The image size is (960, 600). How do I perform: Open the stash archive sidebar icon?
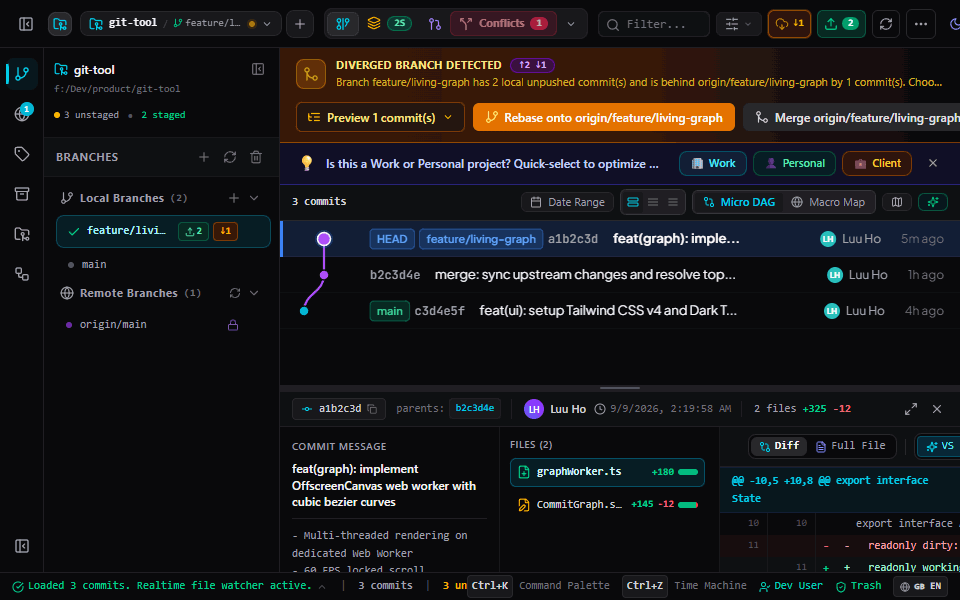22,194
